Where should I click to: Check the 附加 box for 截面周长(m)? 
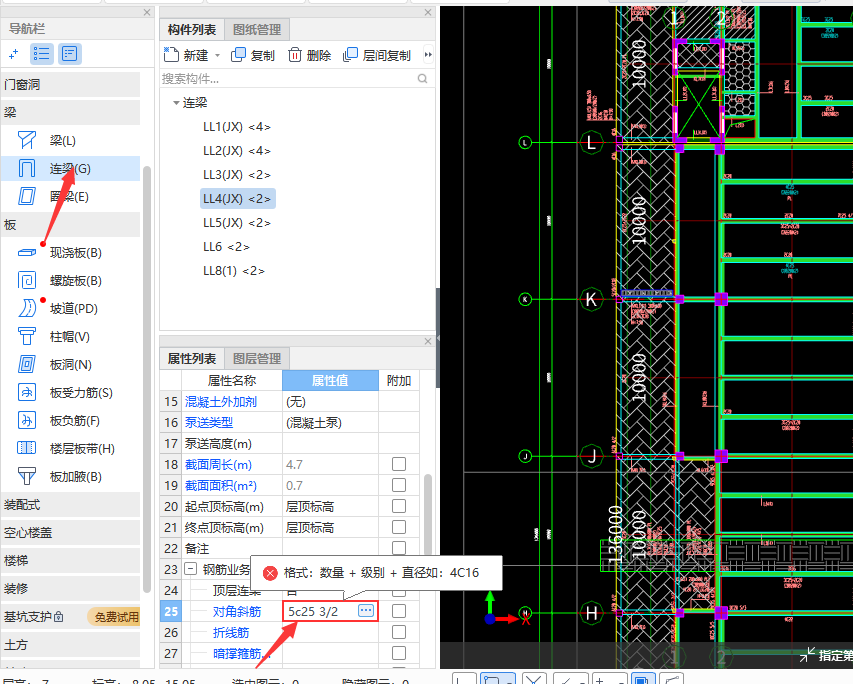(399, 464)
